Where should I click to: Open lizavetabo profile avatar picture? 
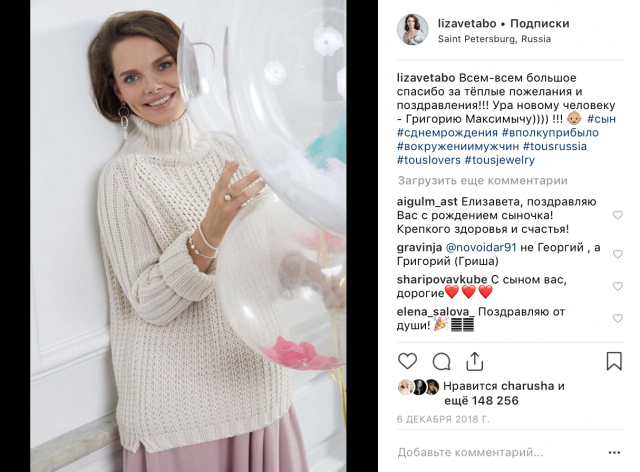[x=413, y=30]
